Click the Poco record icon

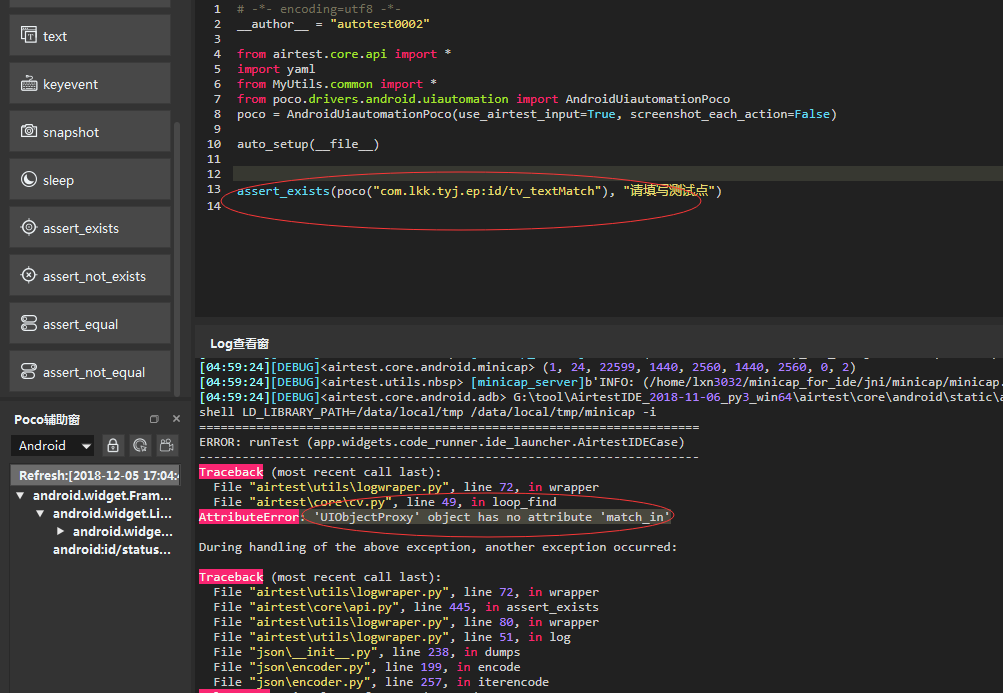pos(167,445)
